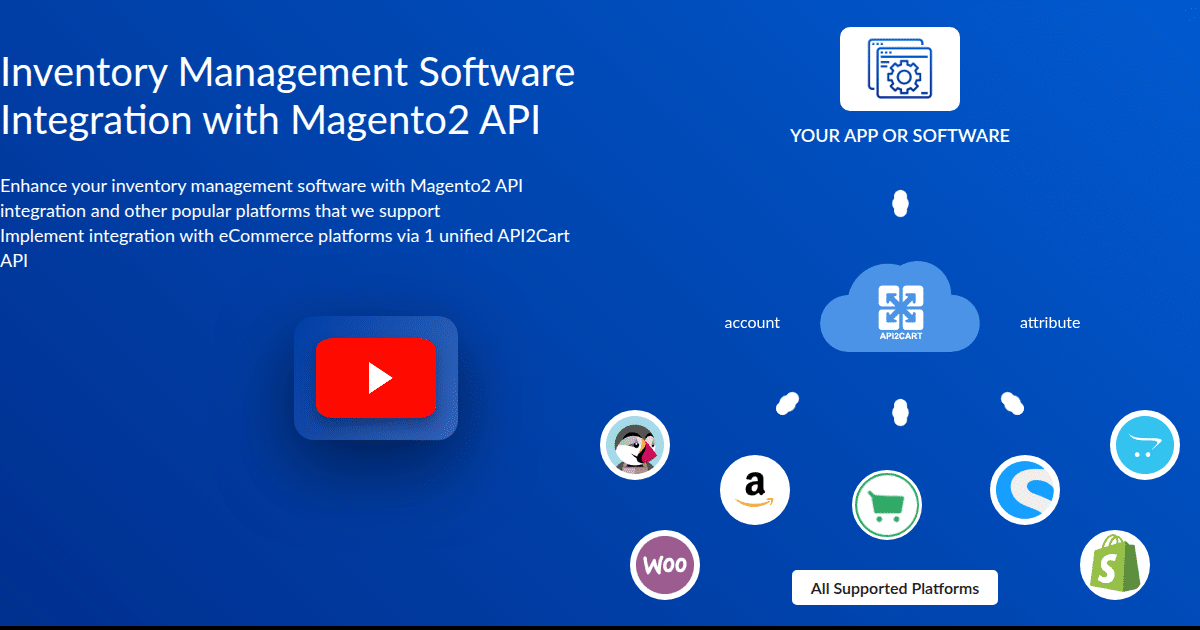Click the PrestaShop puffin logo
The height and width of the screenshot is (630, 1200).
coord(635,445)
